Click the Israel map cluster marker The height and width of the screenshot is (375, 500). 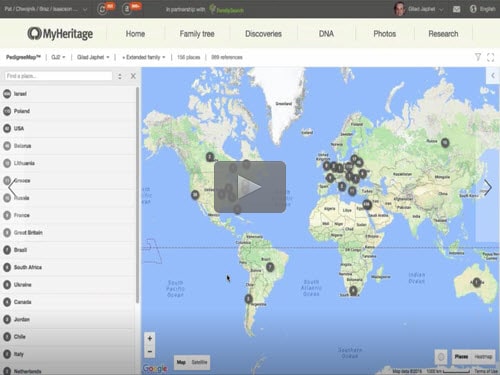367,204
